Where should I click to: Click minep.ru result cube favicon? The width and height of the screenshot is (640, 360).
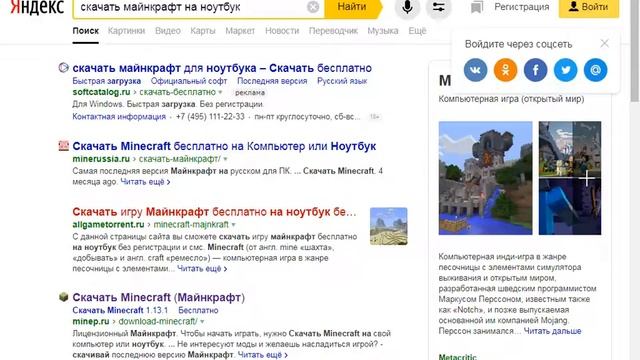point(63,297)
